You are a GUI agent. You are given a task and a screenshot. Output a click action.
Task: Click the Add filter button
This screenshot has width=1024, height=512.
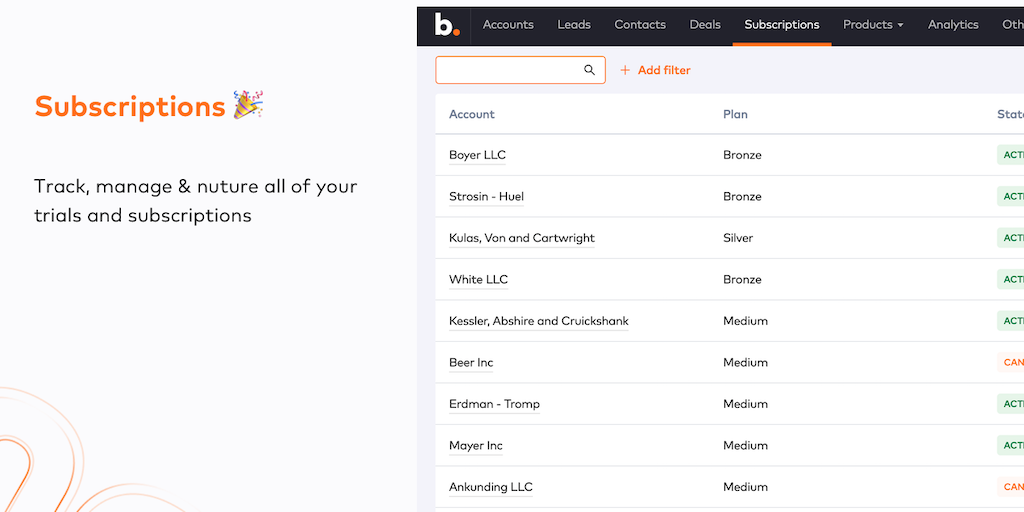(x=656, y=70)
